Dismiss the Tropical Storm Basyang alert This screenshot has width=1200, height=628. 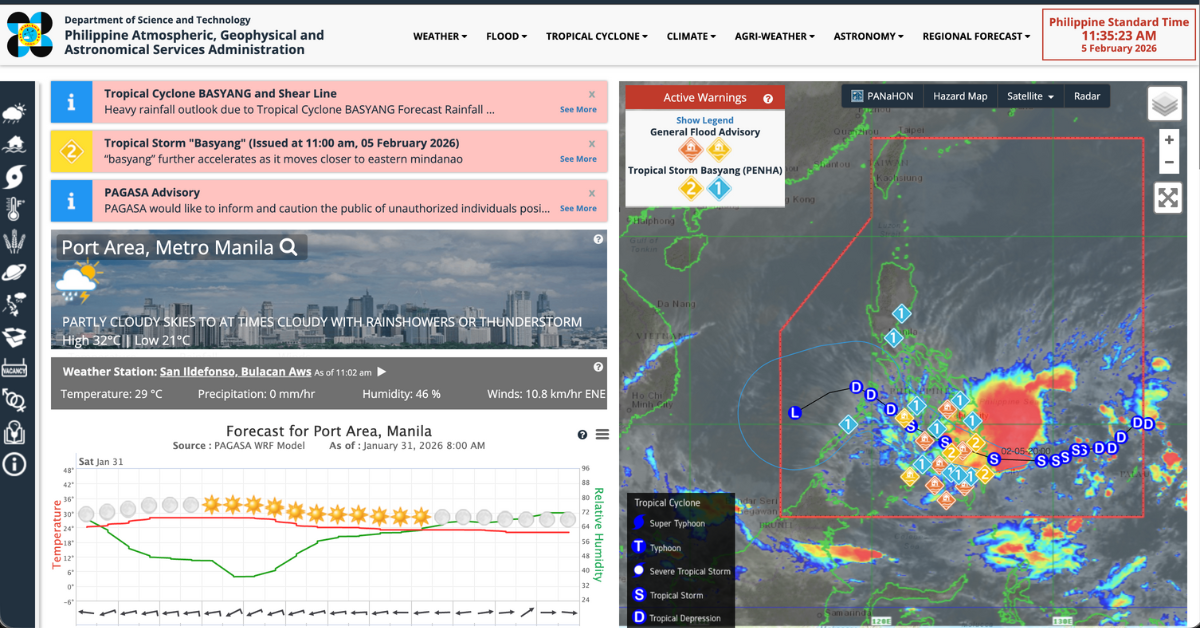pos(592,144)
